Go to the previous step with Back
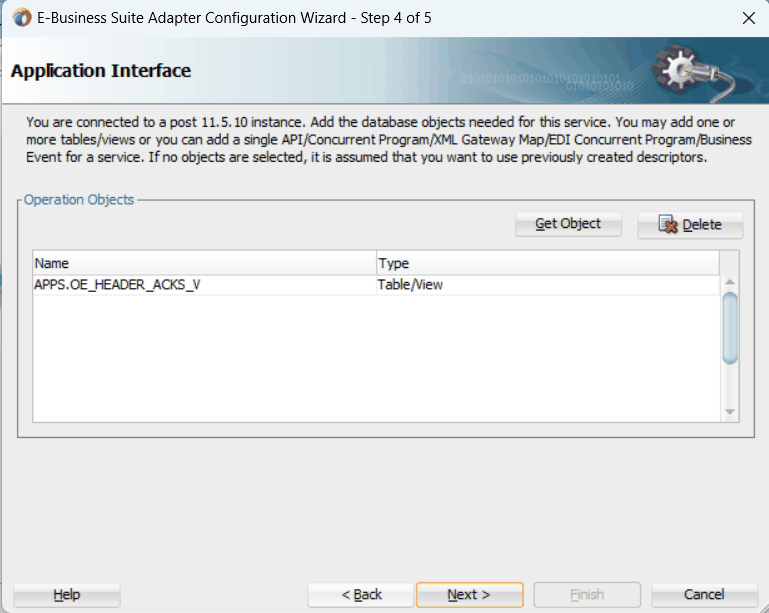 pos(361,595)
